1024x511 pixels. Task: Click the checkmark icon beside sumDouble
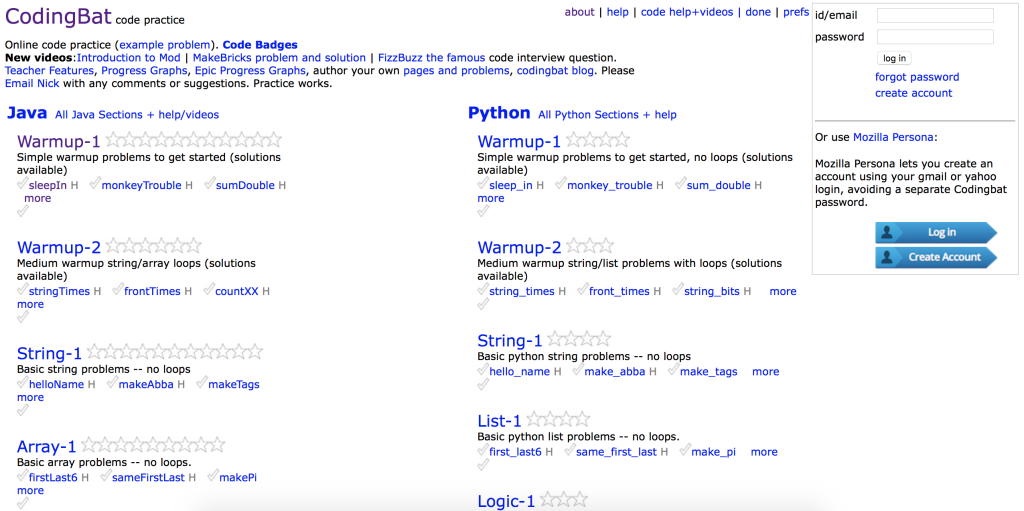click(210, 184)
